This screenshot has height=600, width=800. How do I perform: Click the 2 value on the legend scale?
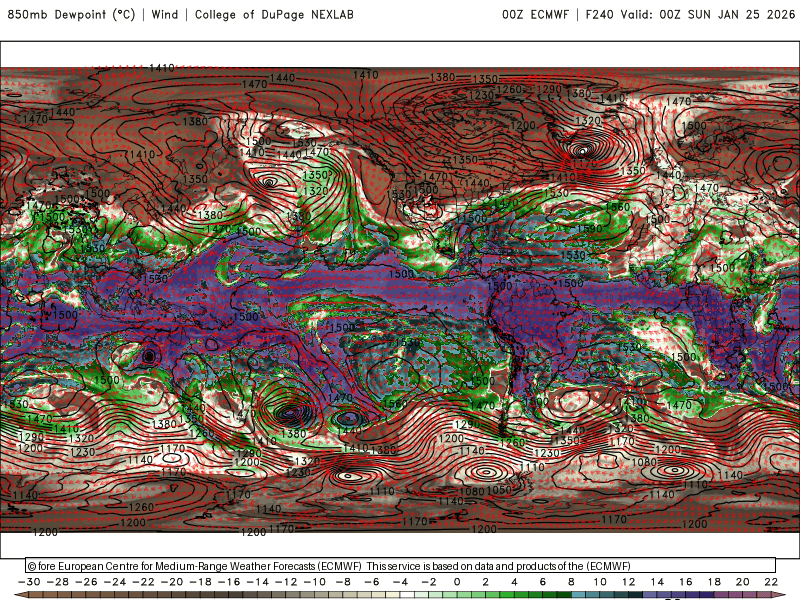tap(485, 582)
